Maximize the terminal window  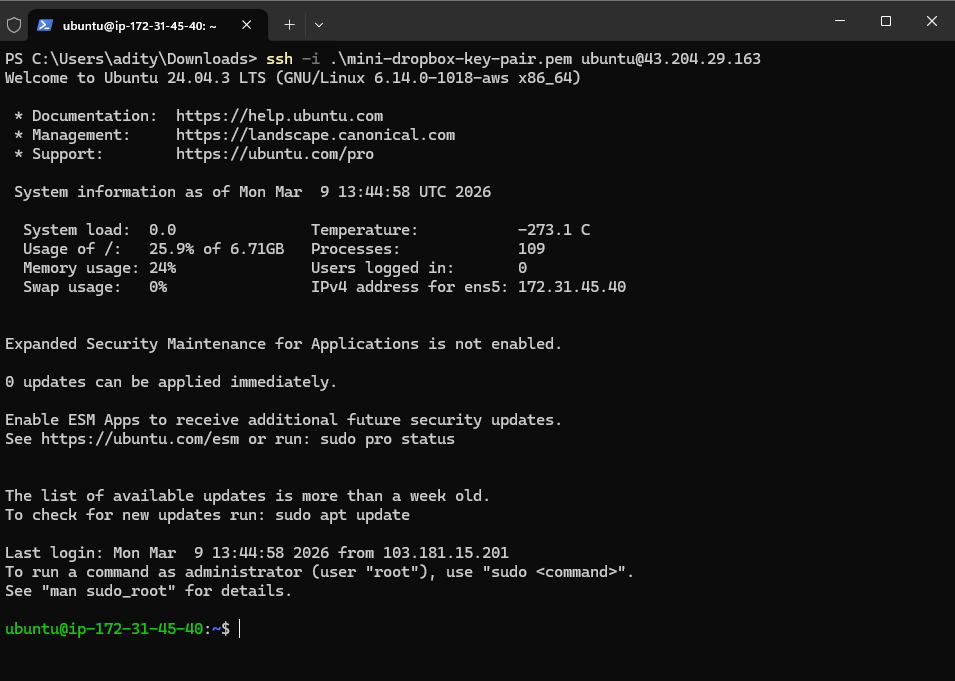click(x=885, y=21)
